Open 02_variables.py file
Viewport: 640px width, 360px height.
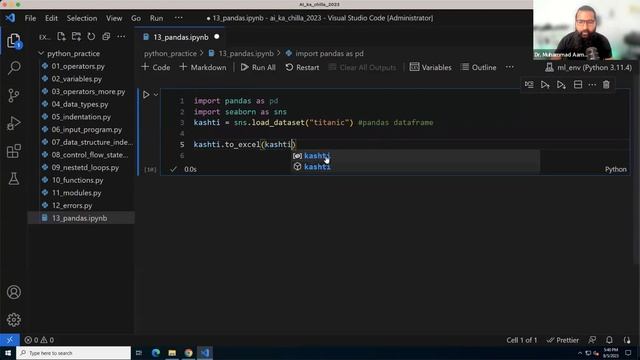pos(77,79)
